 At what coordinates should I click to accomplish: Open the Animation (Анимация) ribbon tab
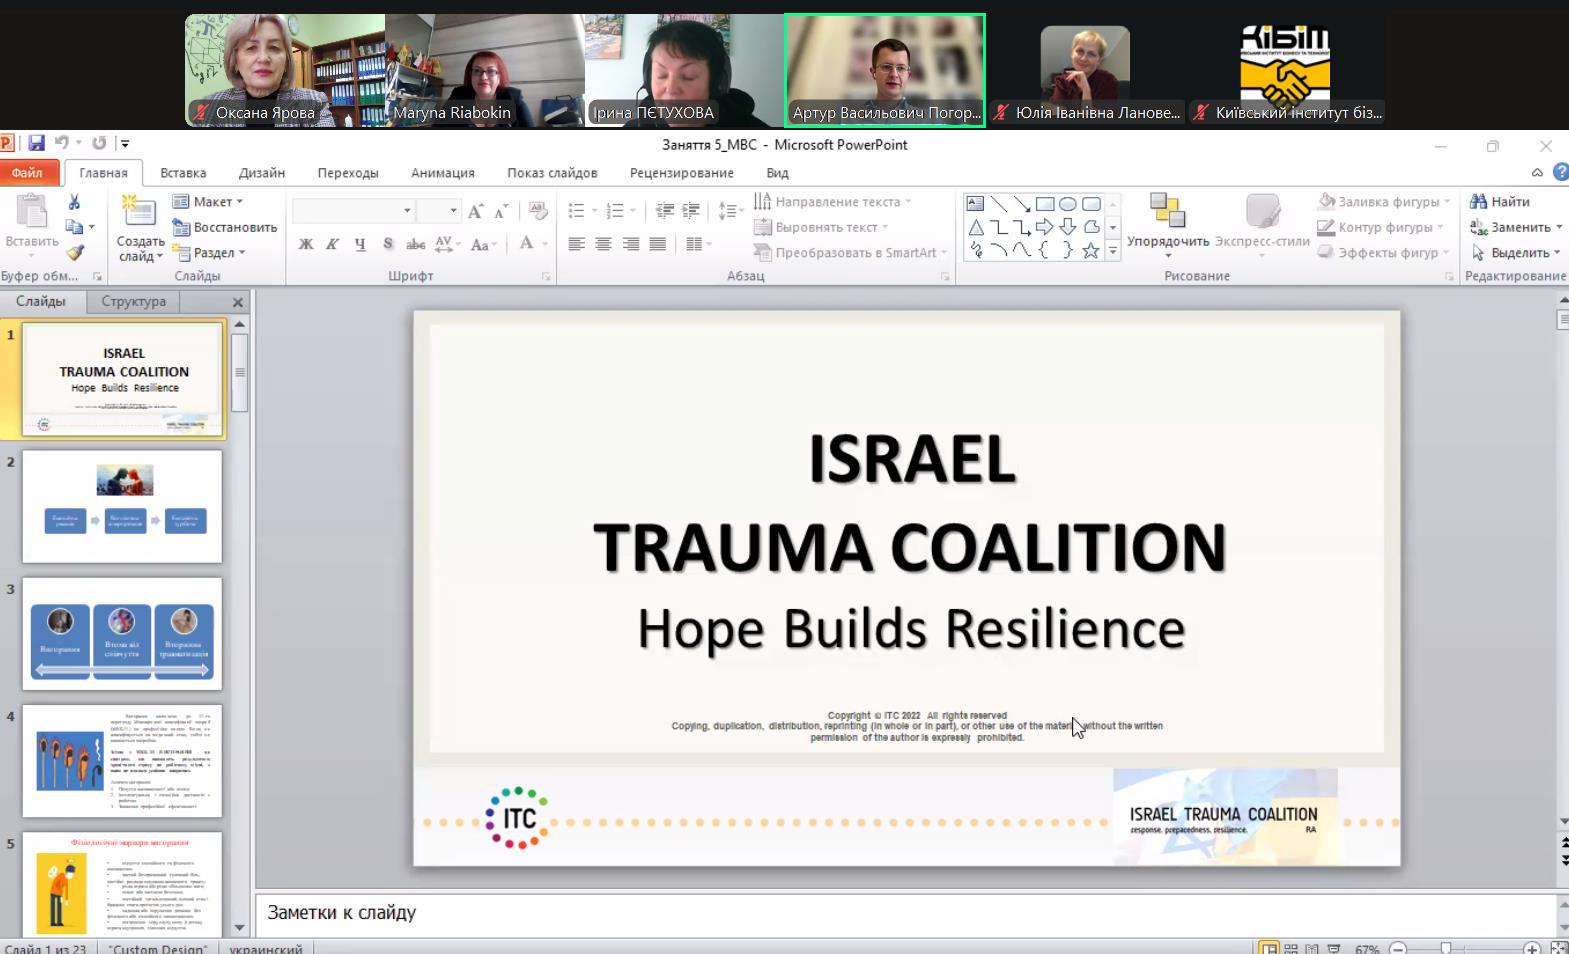pyautogui.click(x=442, y=173)
